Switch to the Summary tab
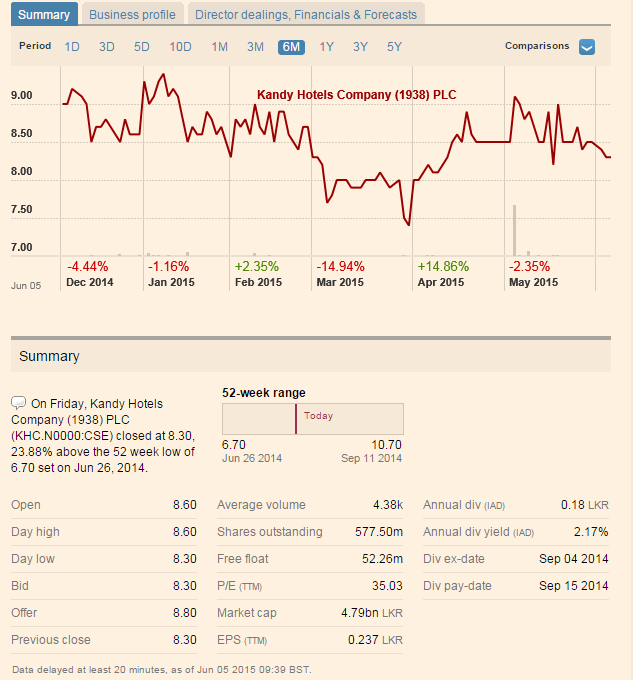This screenshot has height=680, width=633. [44, 14]
